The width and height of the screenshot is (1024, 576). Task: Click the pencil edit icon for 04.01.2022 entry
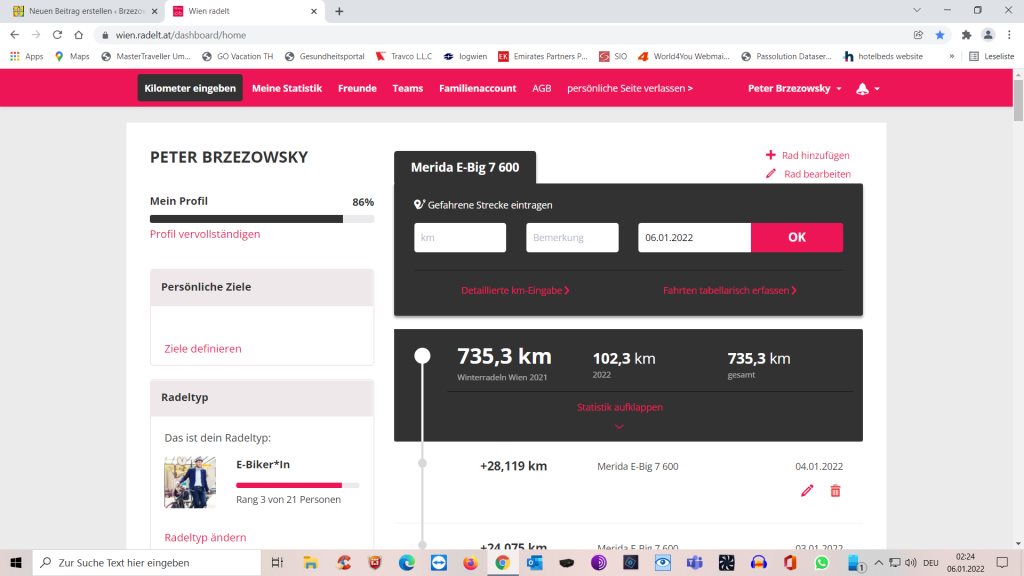point(807,490)
